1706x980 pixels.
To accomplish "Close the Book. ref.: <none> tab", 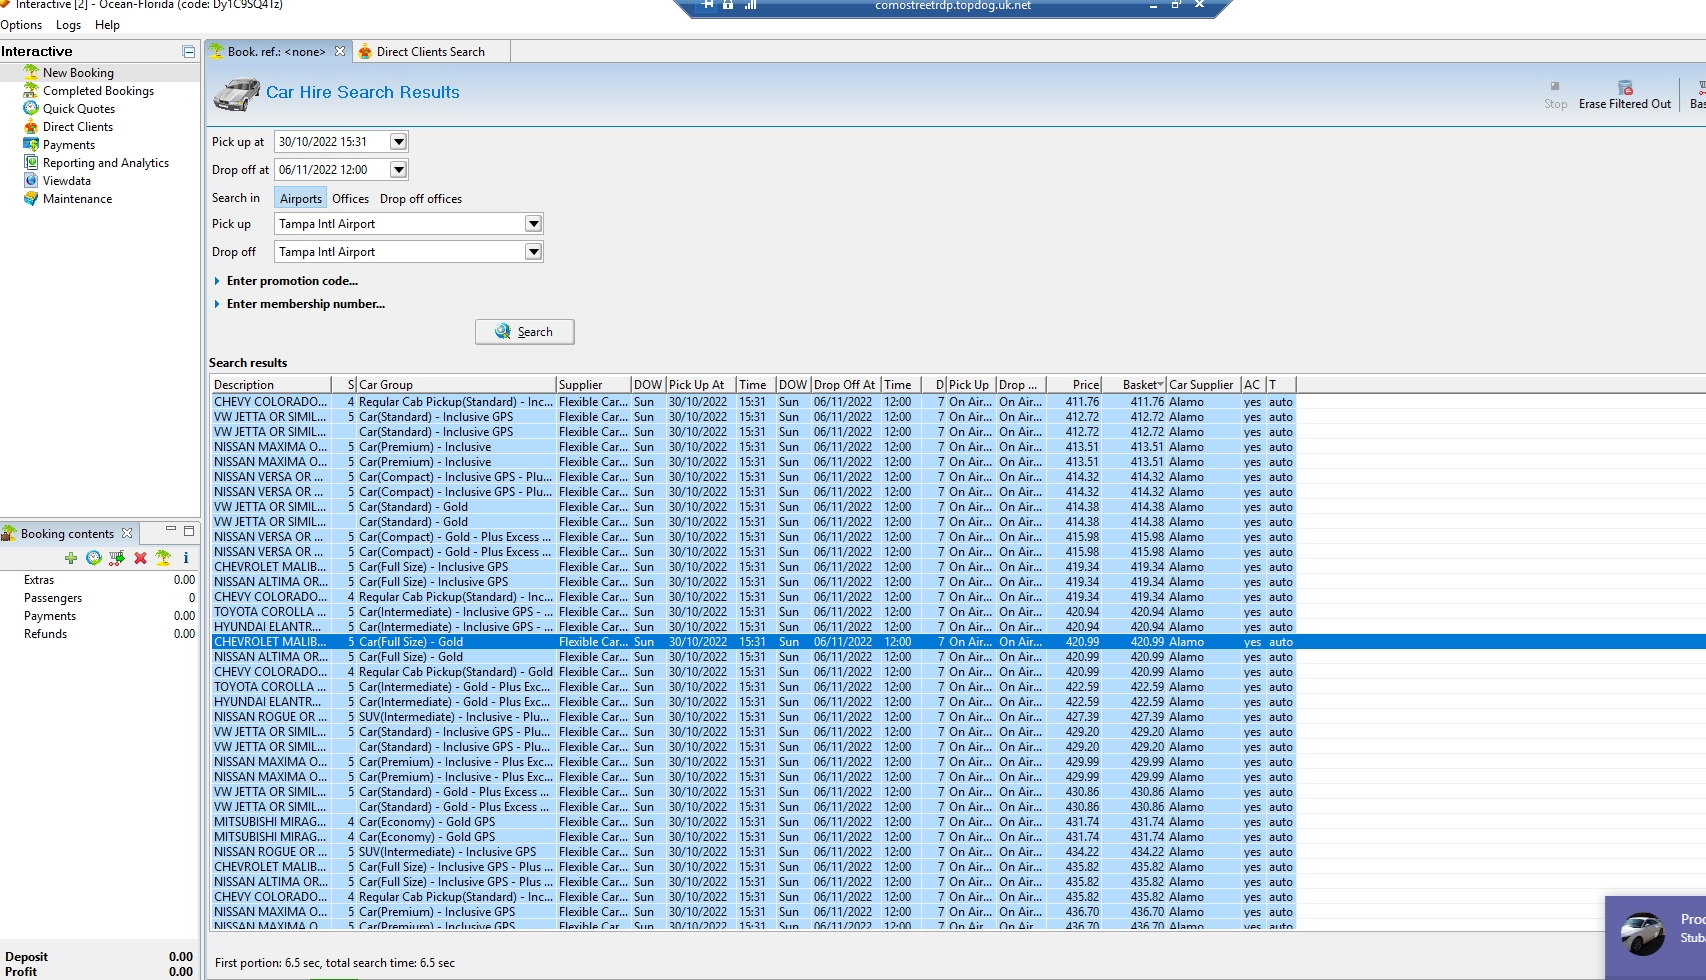I will click(340, 51).
